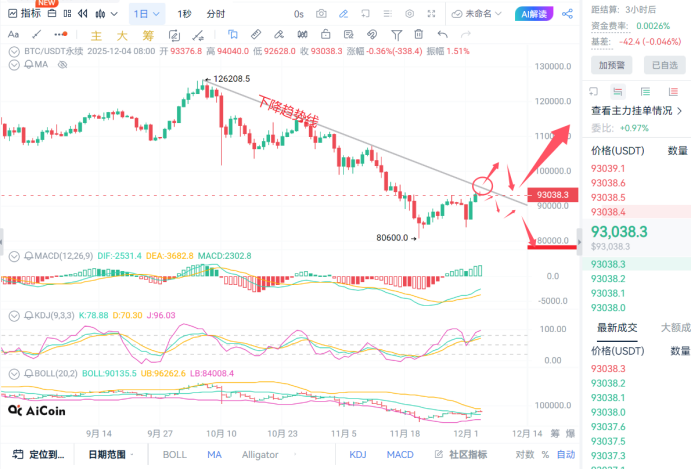Click the screenshot camera icon

pos(321,14)
